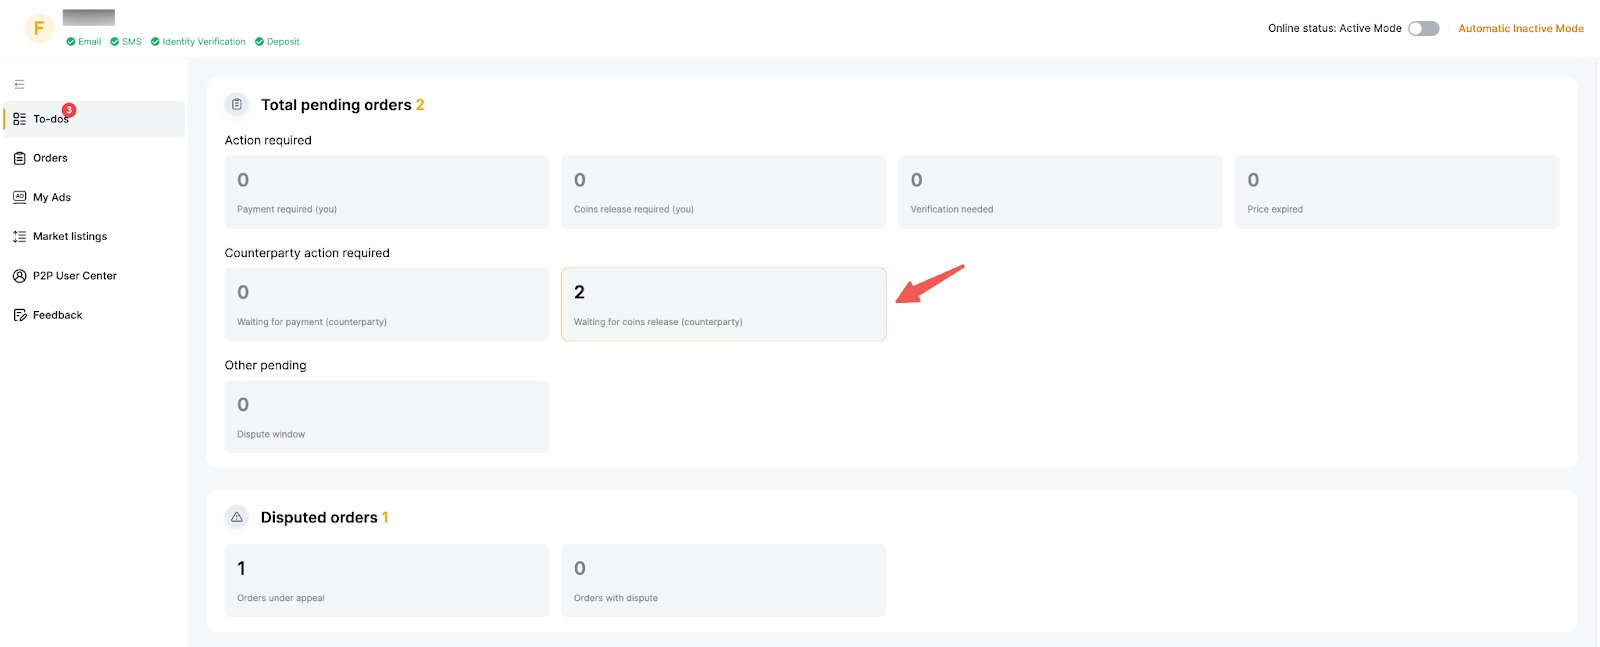1600x647 pixels.
Task: Select the Payment required (you) card
Action: 386,192
